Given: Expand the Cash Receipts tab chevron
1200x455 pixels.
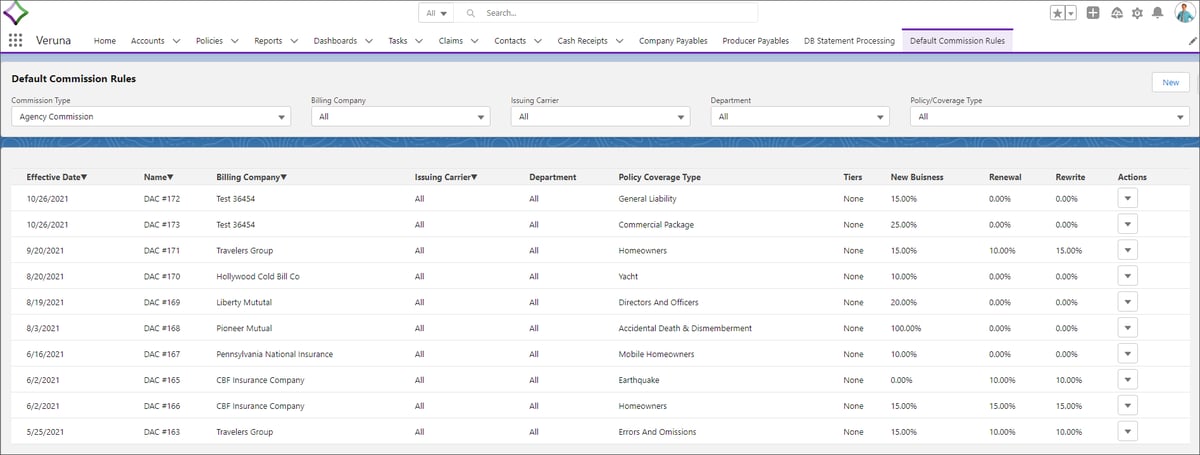Looking at the screenshot, I should click(x=619, y=41).
